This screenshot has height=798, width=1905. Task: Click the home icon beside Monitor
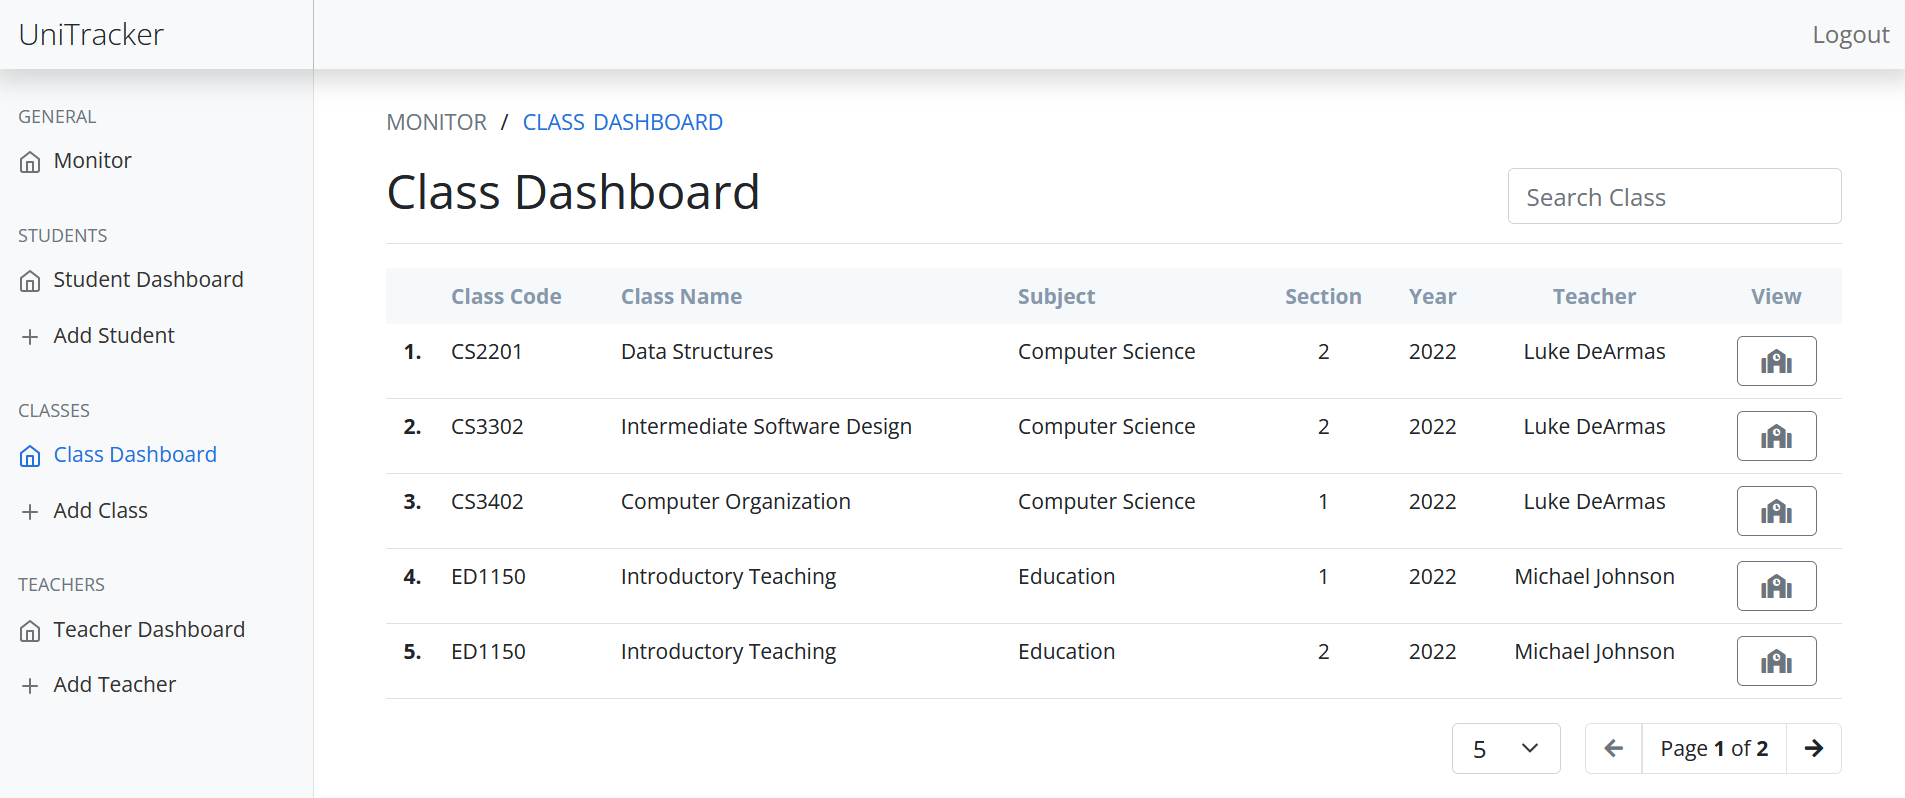tap(30, 162)
